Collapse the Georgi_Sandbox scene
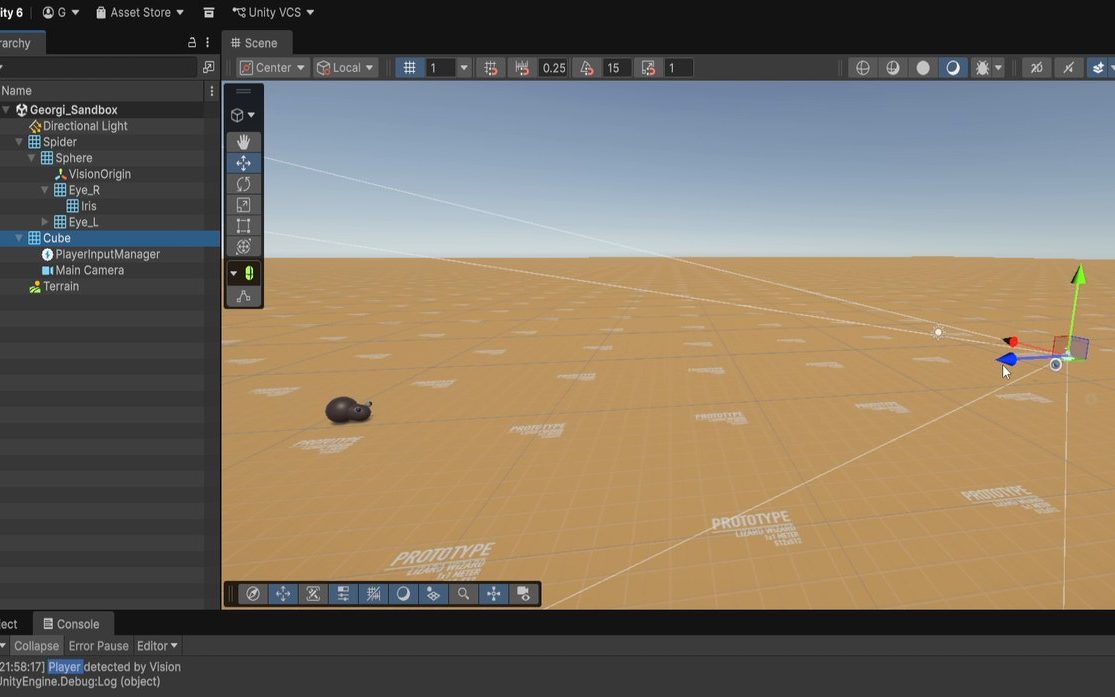 pyautogui.click(x=6, y=110)
